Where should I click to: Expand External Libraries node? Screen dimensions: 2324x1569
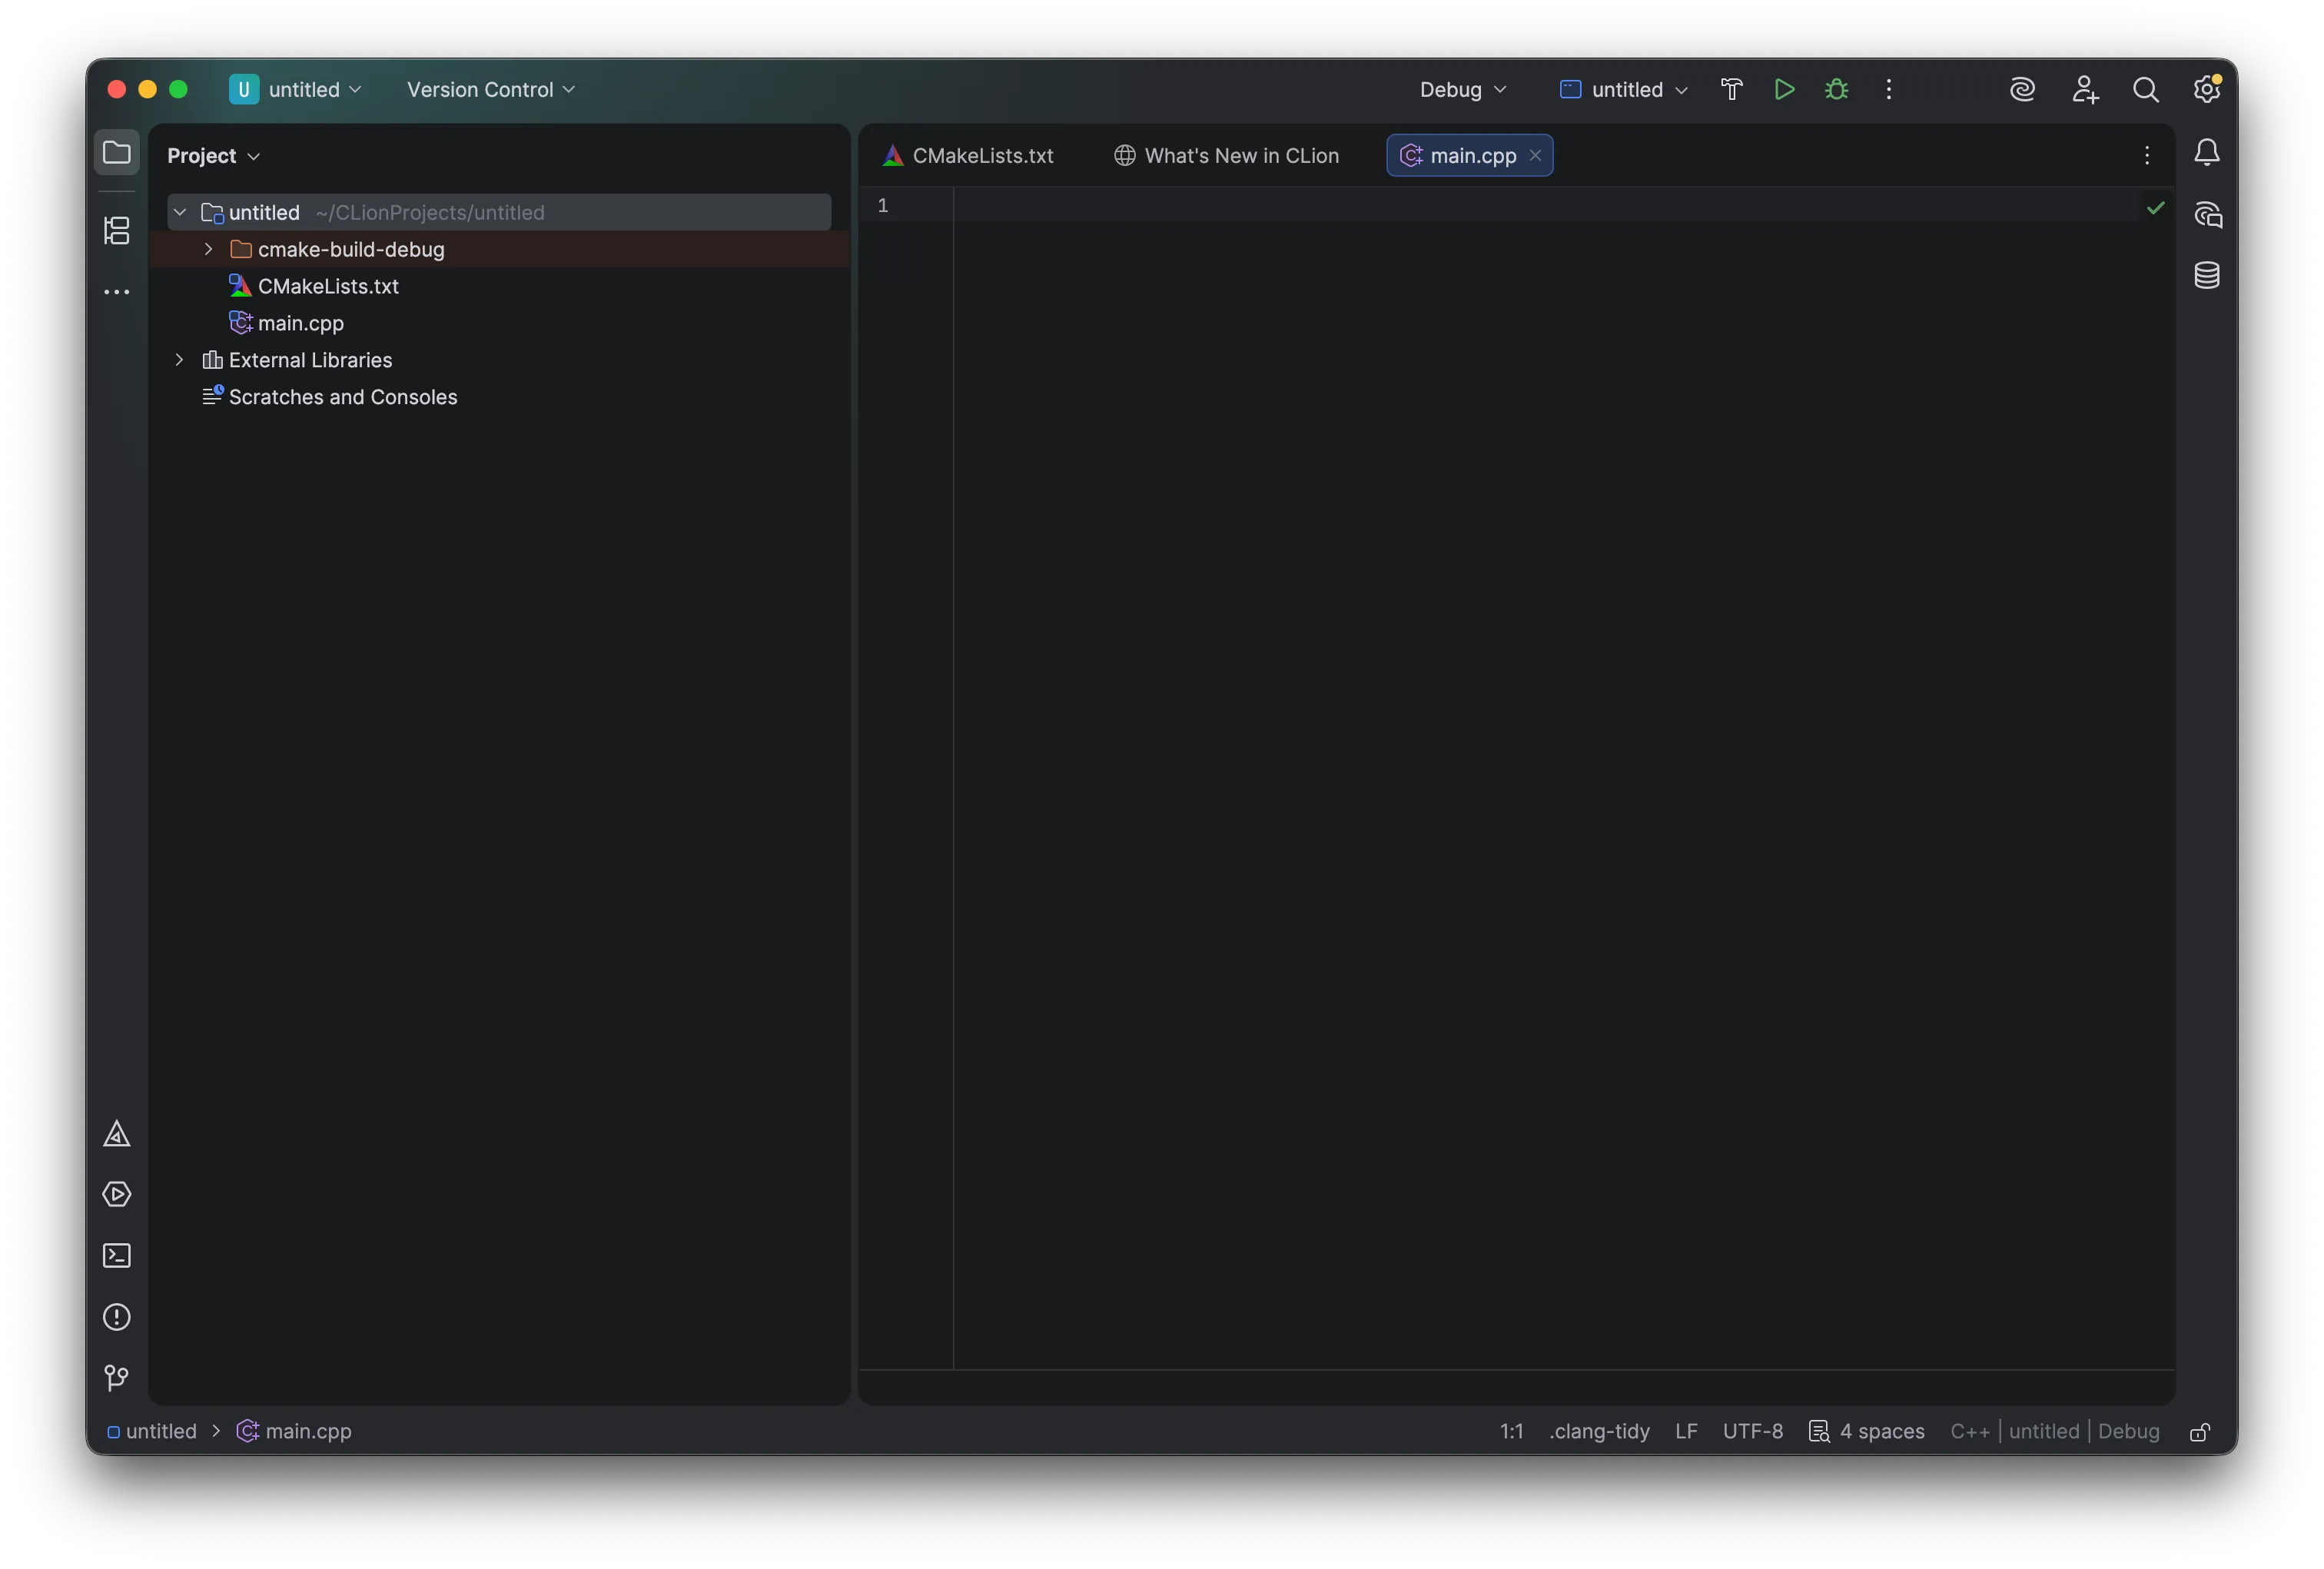pyautogui.click(x=180, y=360)
